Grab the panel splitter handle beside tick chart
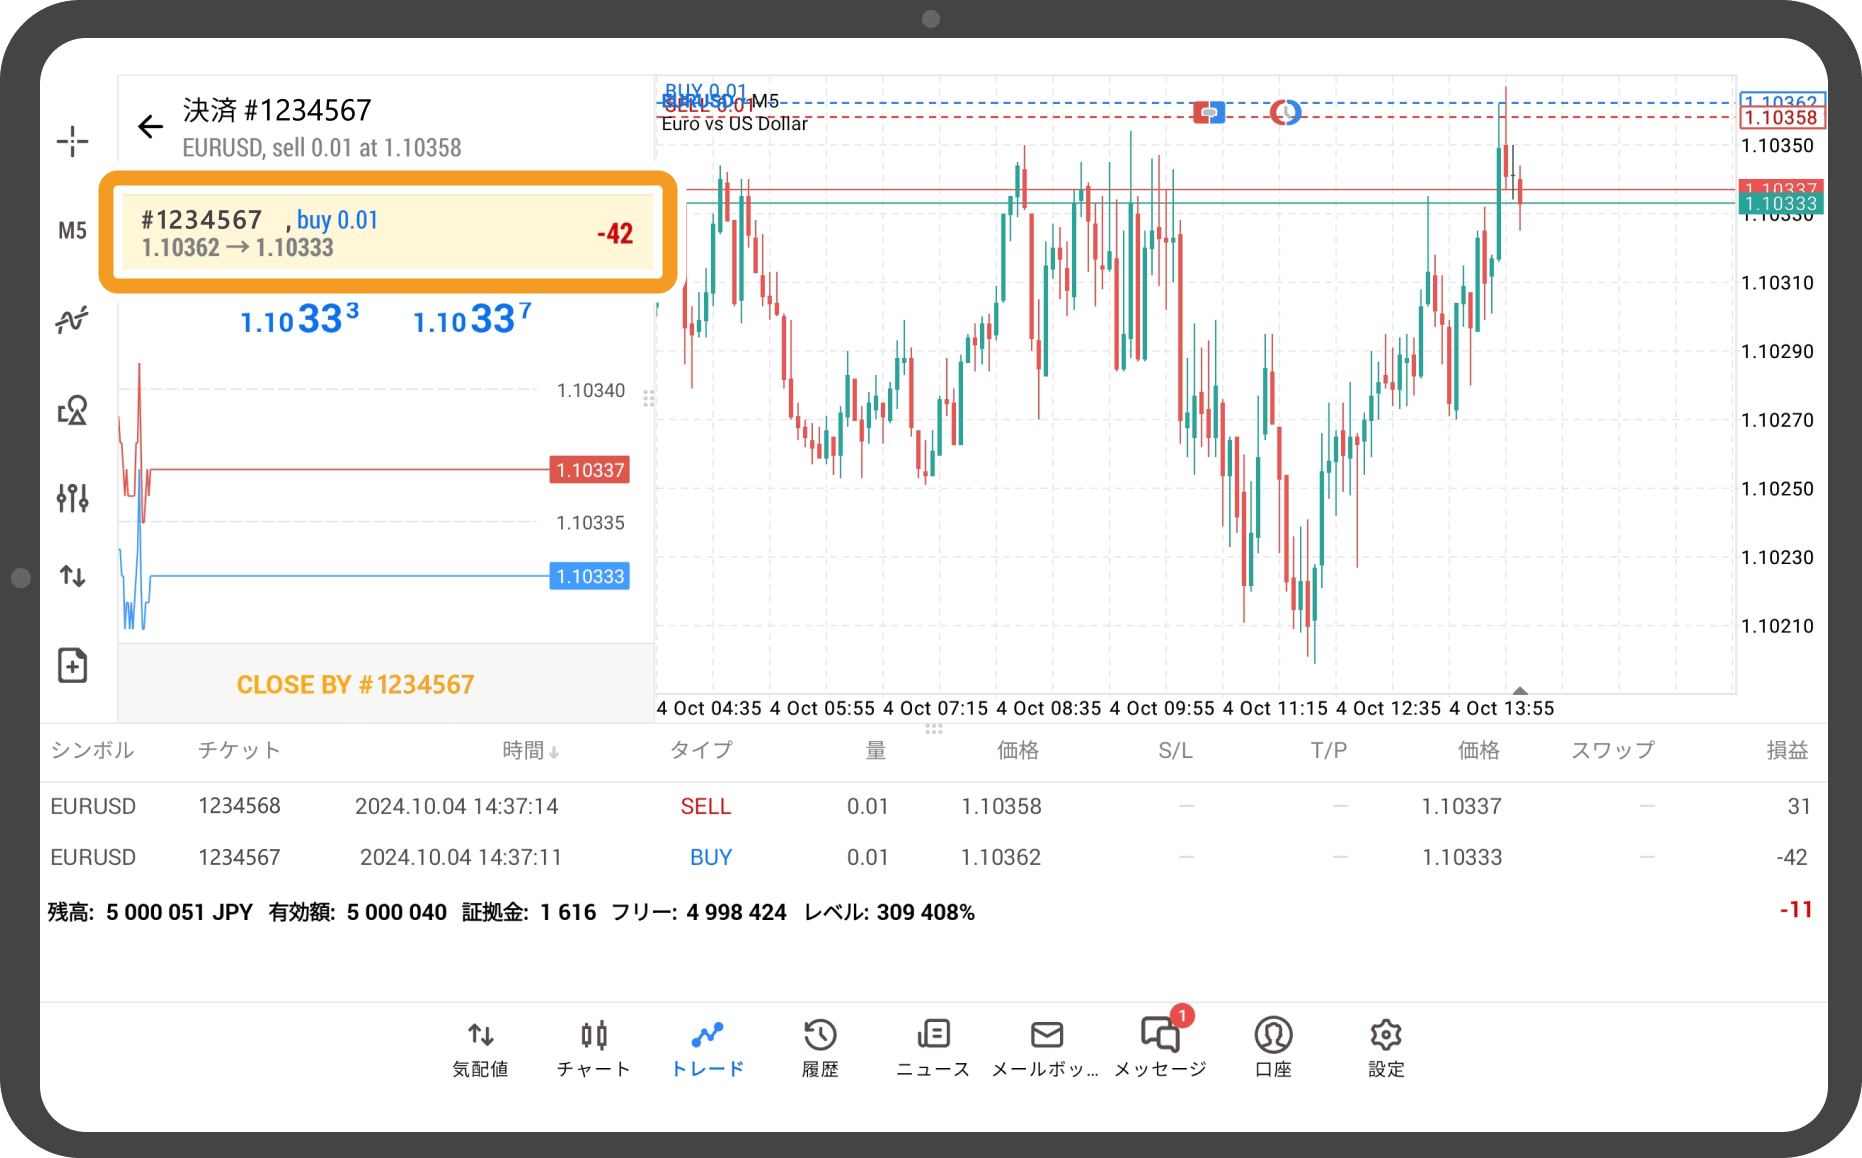The image size is (1862, 1158). point(649,399)
